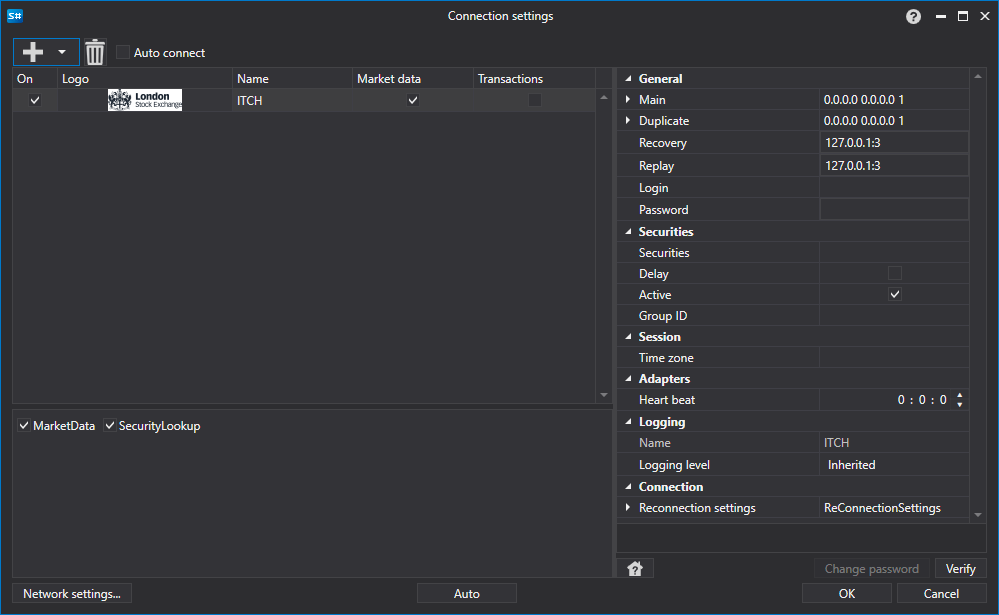Image resolution: width=999 pixels, height=615 pixels.
Task: Click the Login input field
Action: [x=894, y=187]
